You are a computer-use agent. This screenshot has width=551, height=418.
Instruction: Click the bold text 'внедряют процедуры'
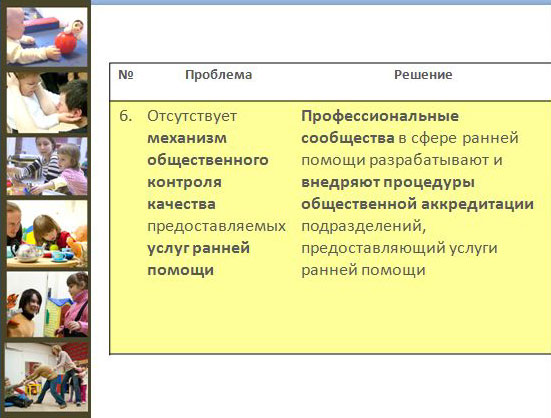click(x=388, y=182)
